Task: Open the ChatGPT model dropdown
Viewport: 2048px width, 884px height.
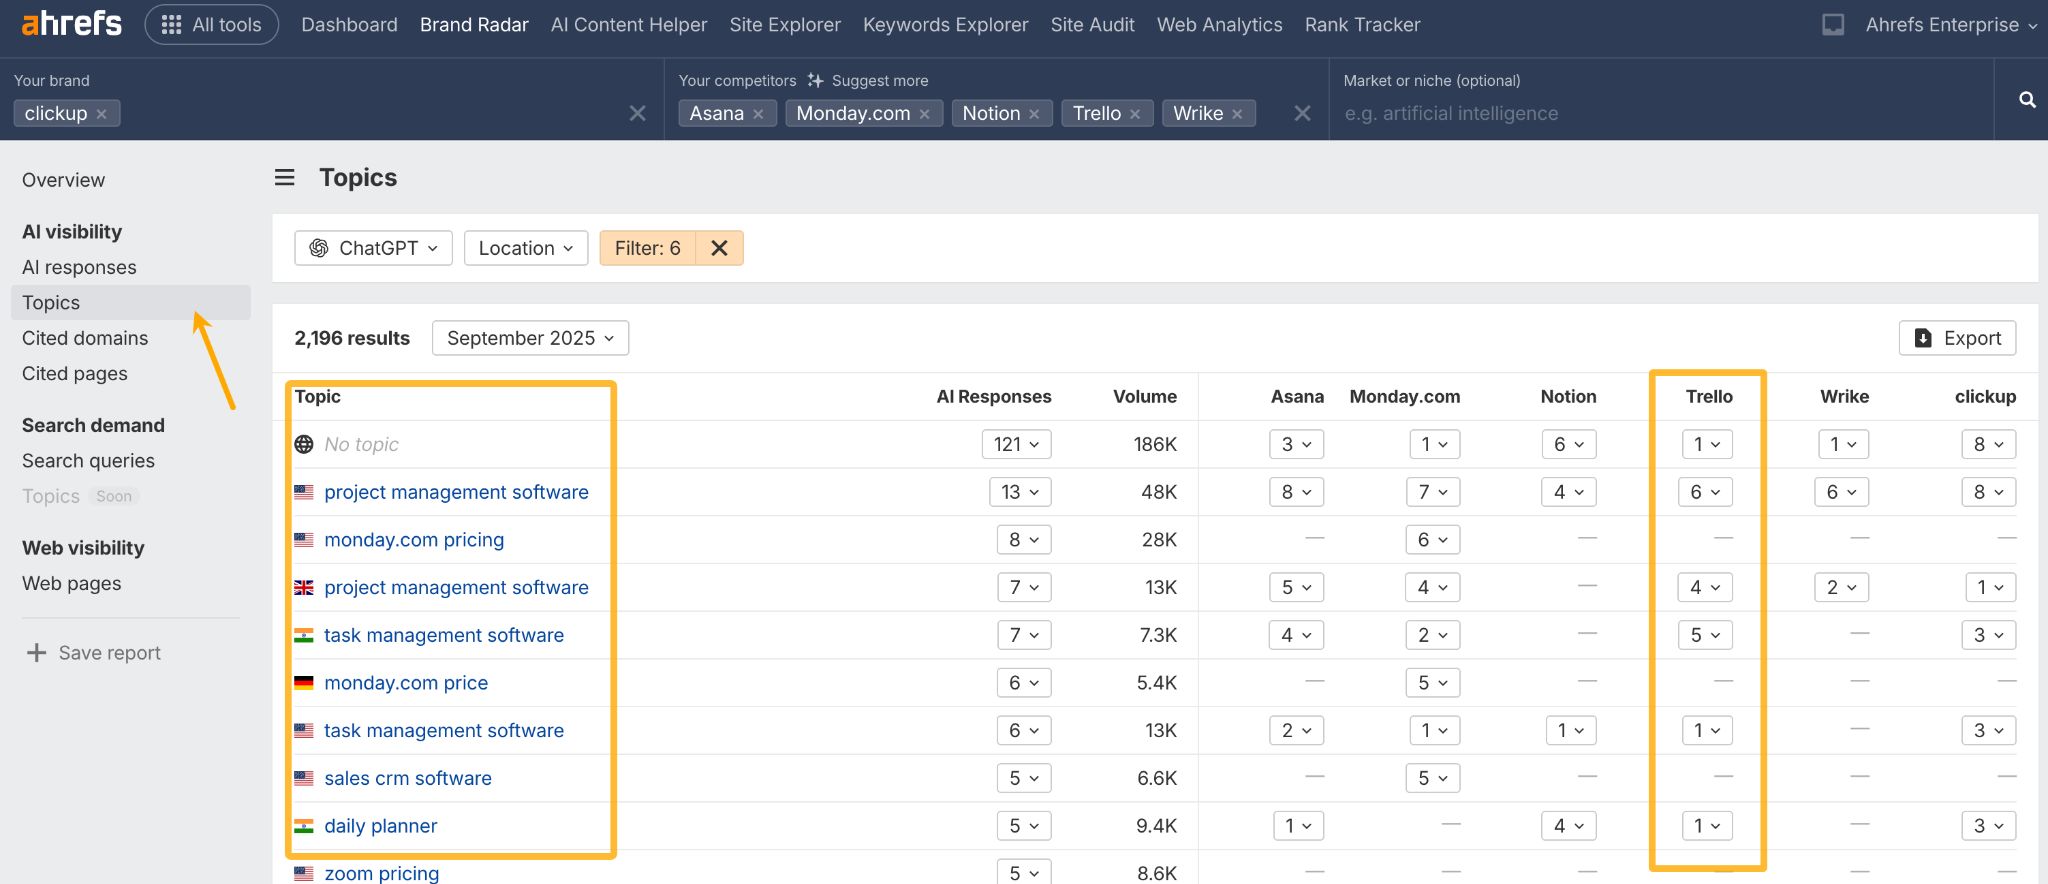Action: (x=373, y=248)
